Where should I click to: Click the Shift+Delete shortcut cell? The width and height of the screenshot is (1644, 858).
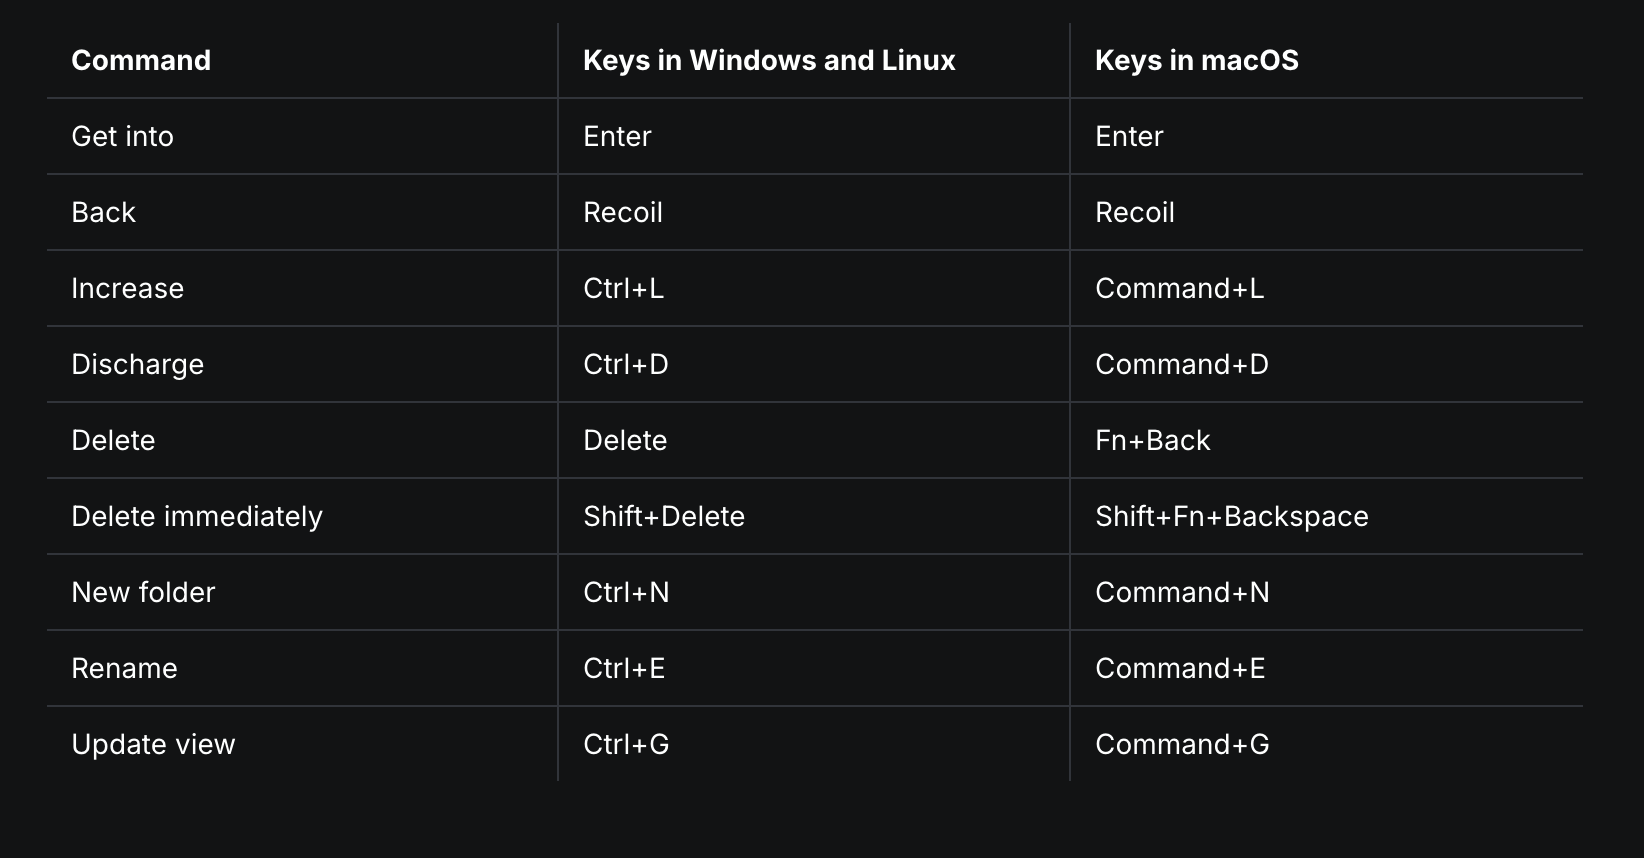coord(664,516)
